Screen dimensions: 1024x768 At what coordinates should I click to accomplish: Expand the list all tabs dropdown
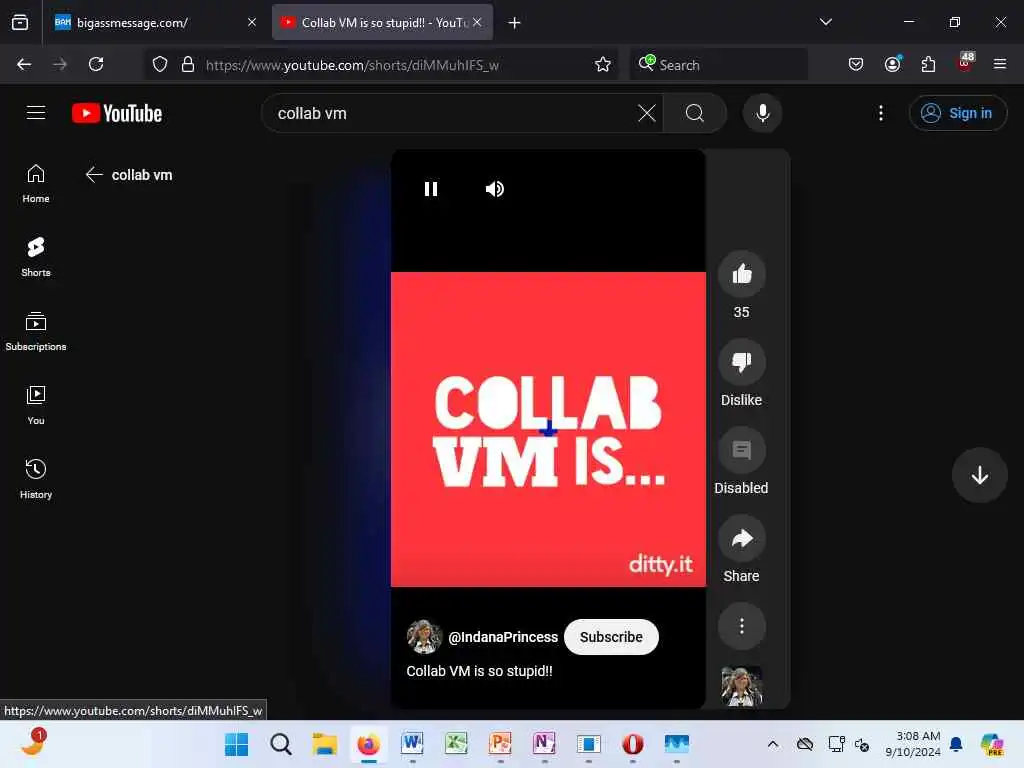point(825,22)
